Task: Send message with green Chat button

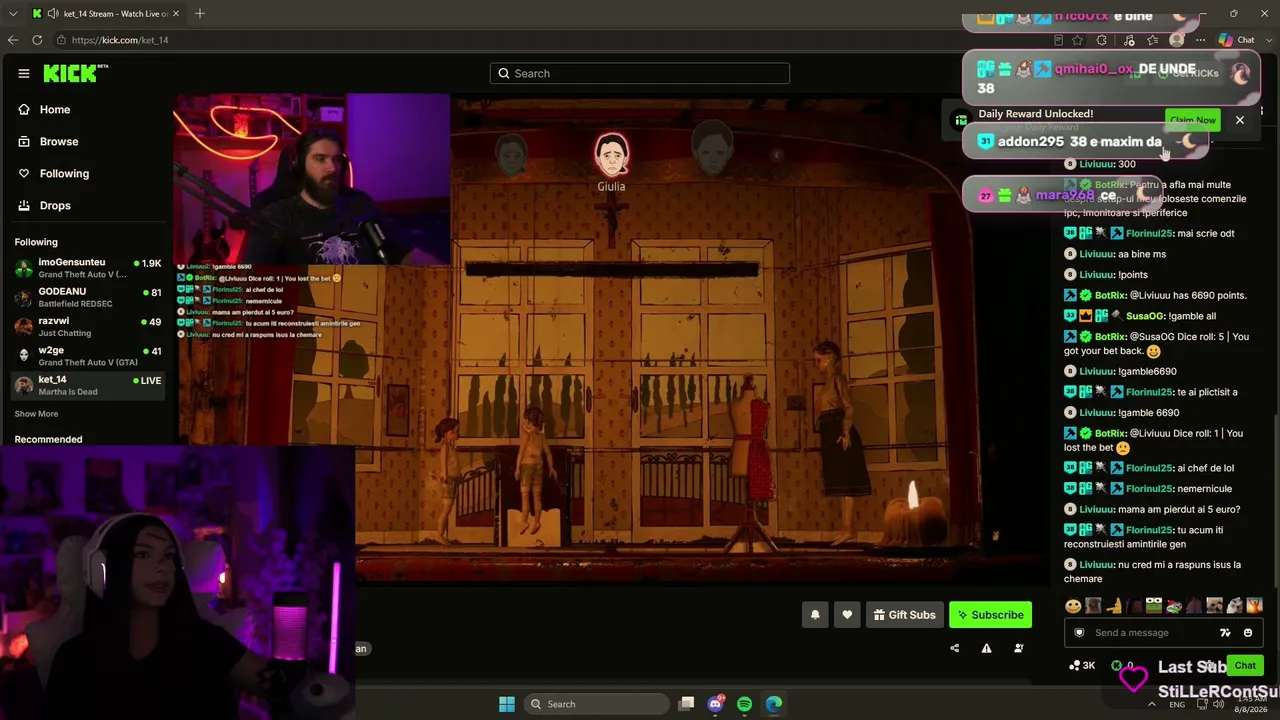Action: point(1245,665)
